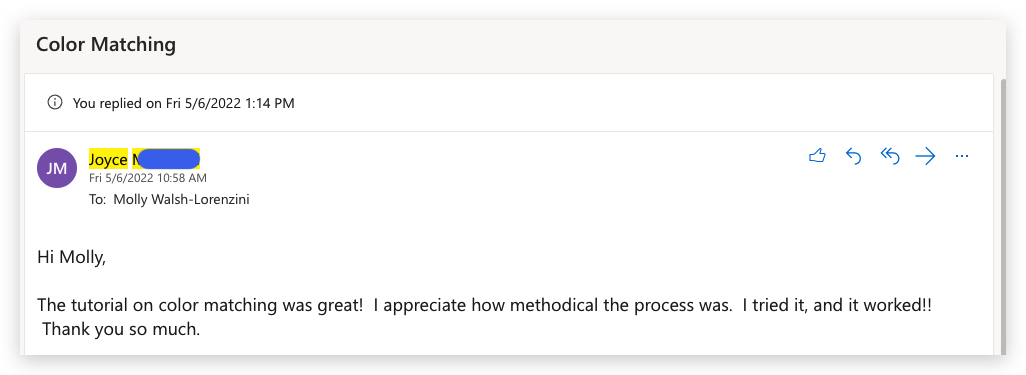1026x375 pixels.
Task: Click recipient Molly Walsh-Lorenzini
Action: [181, 200]
